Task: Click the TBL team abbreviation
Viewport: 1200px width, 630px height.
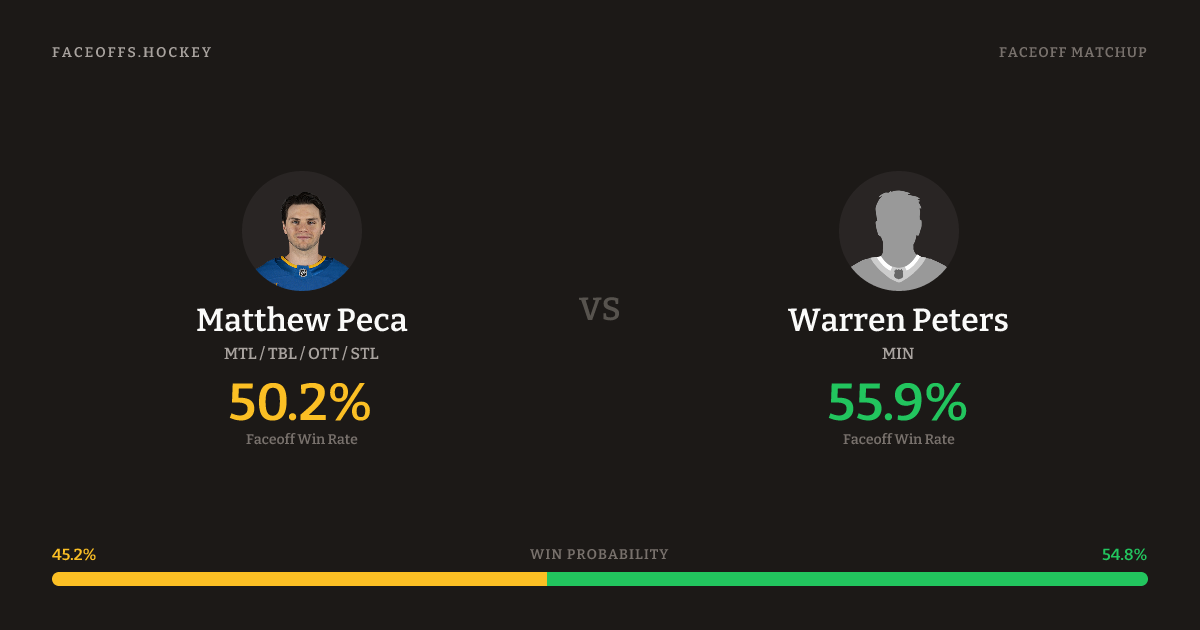Action: click(283, 354)
